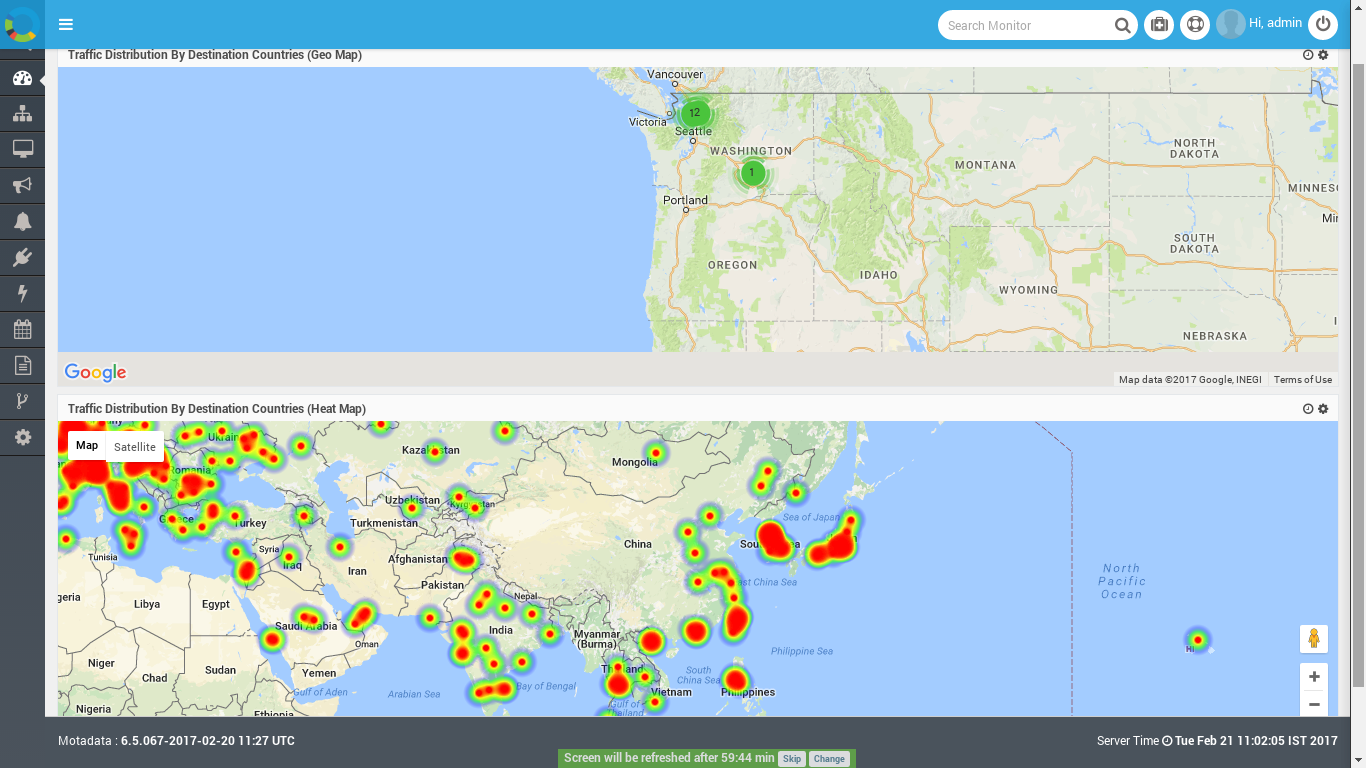The width and height of the screenshot is (1366, 768).
Task: Click the Egypt label on heat map
Action: [216, 604]
